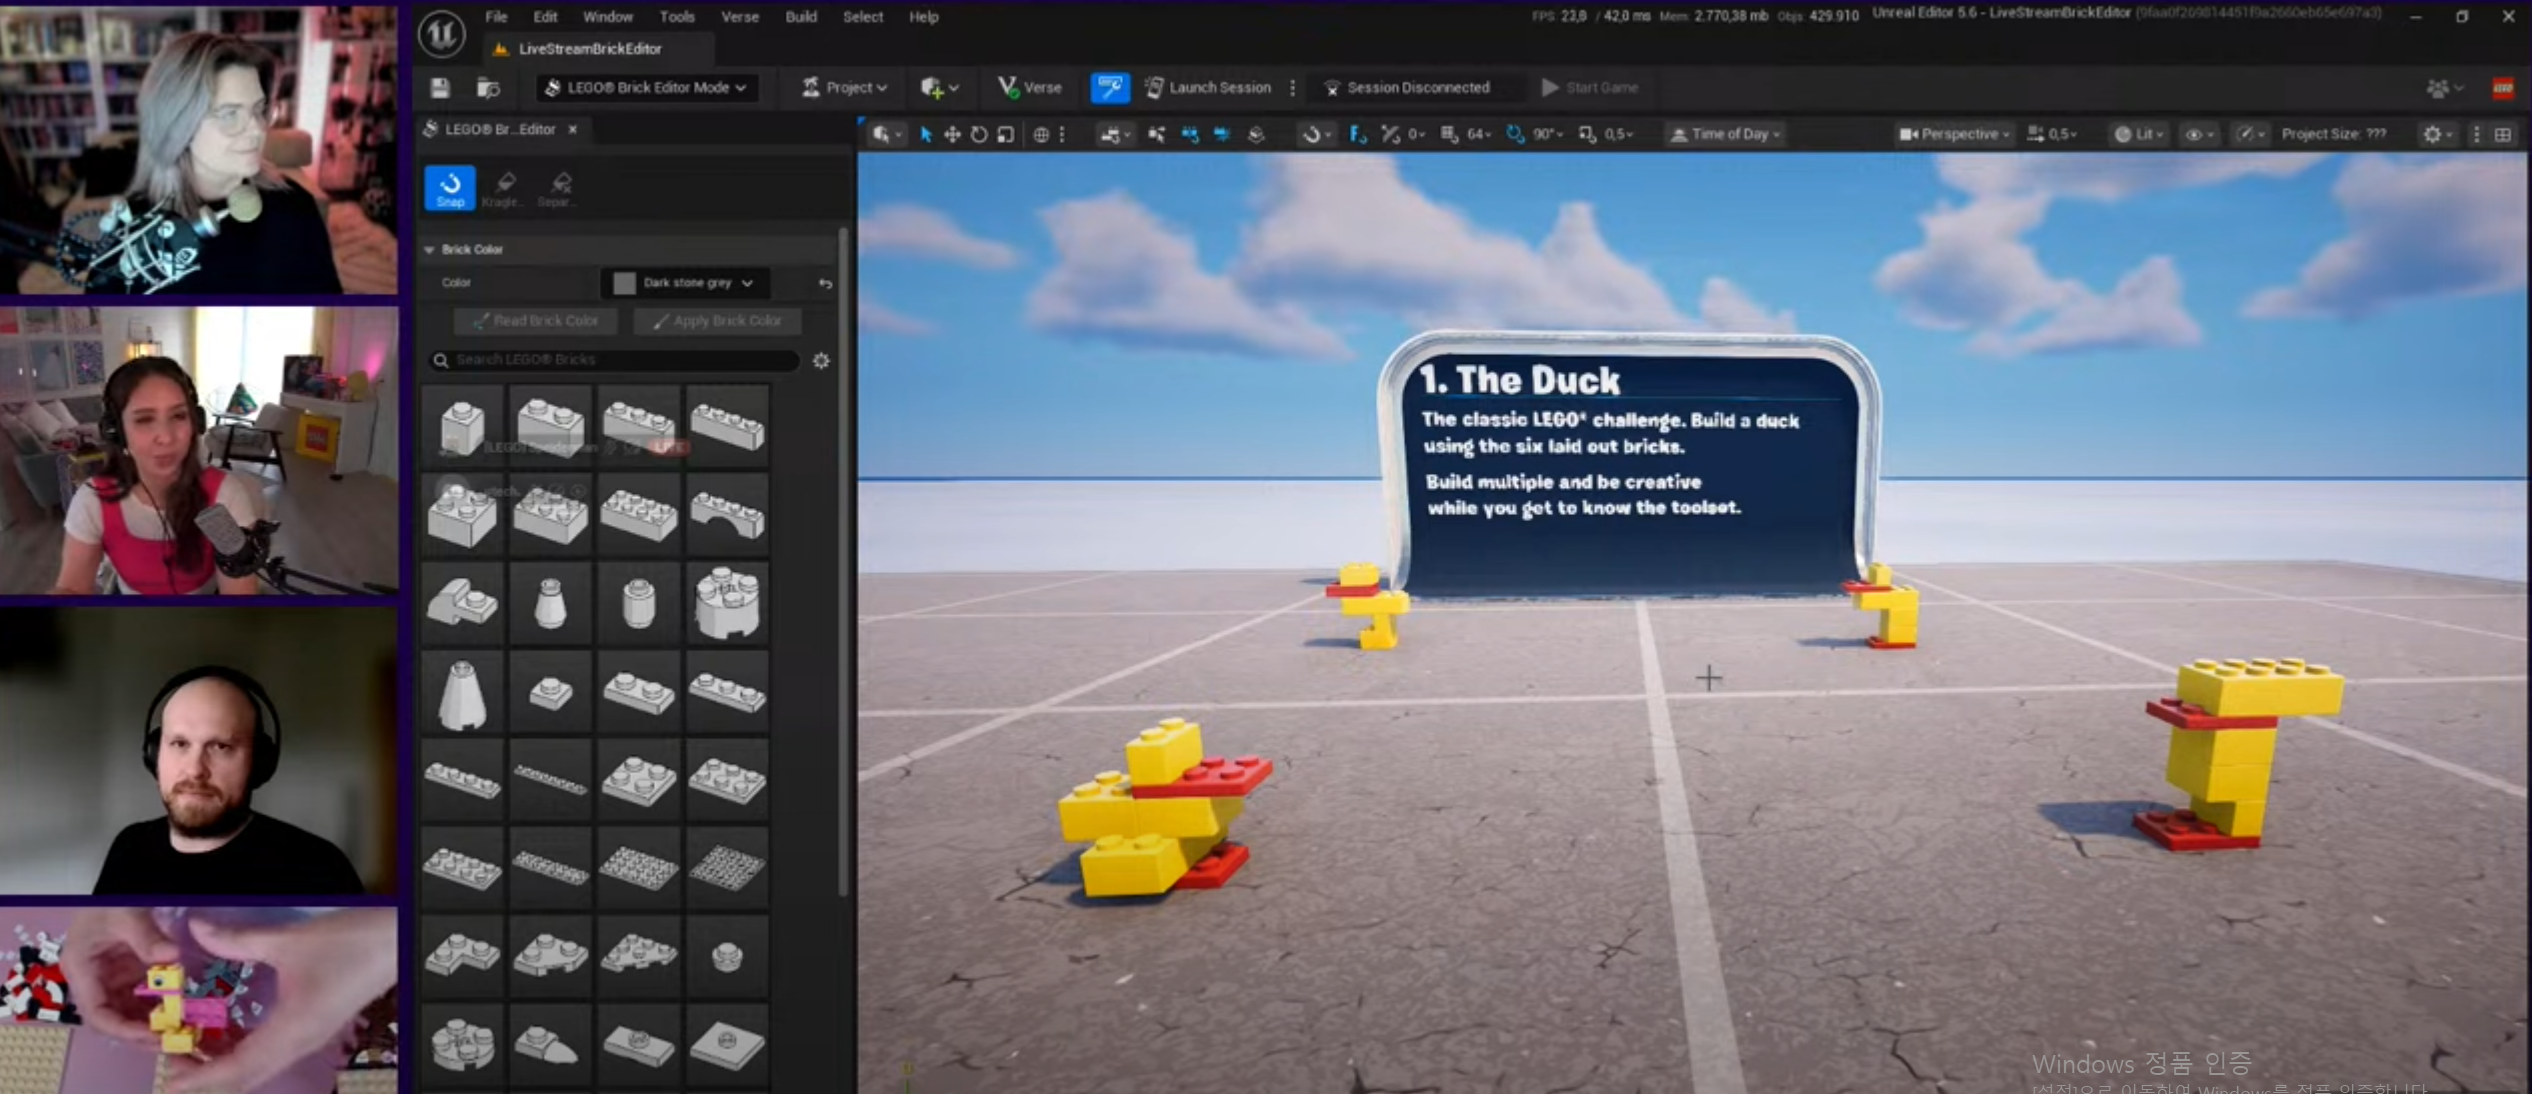Click Read Brick Color
Screen dimensions: 2532x1094
coord(535,321)
